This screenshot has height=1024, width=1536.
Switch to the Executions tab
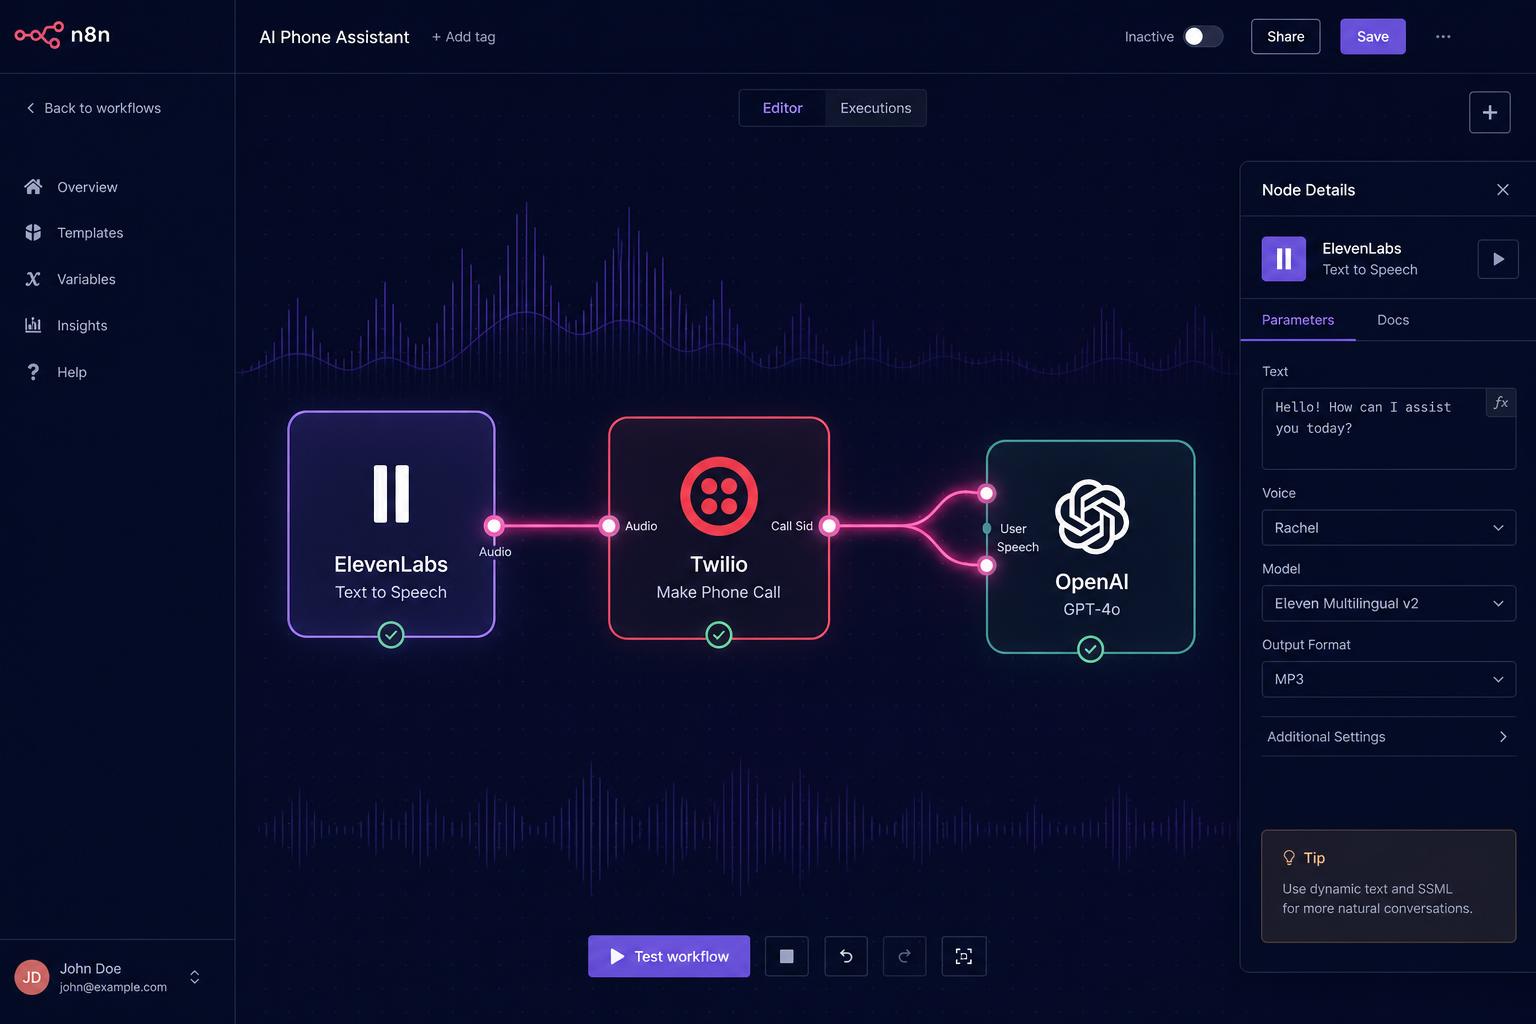tap(875, 108)
